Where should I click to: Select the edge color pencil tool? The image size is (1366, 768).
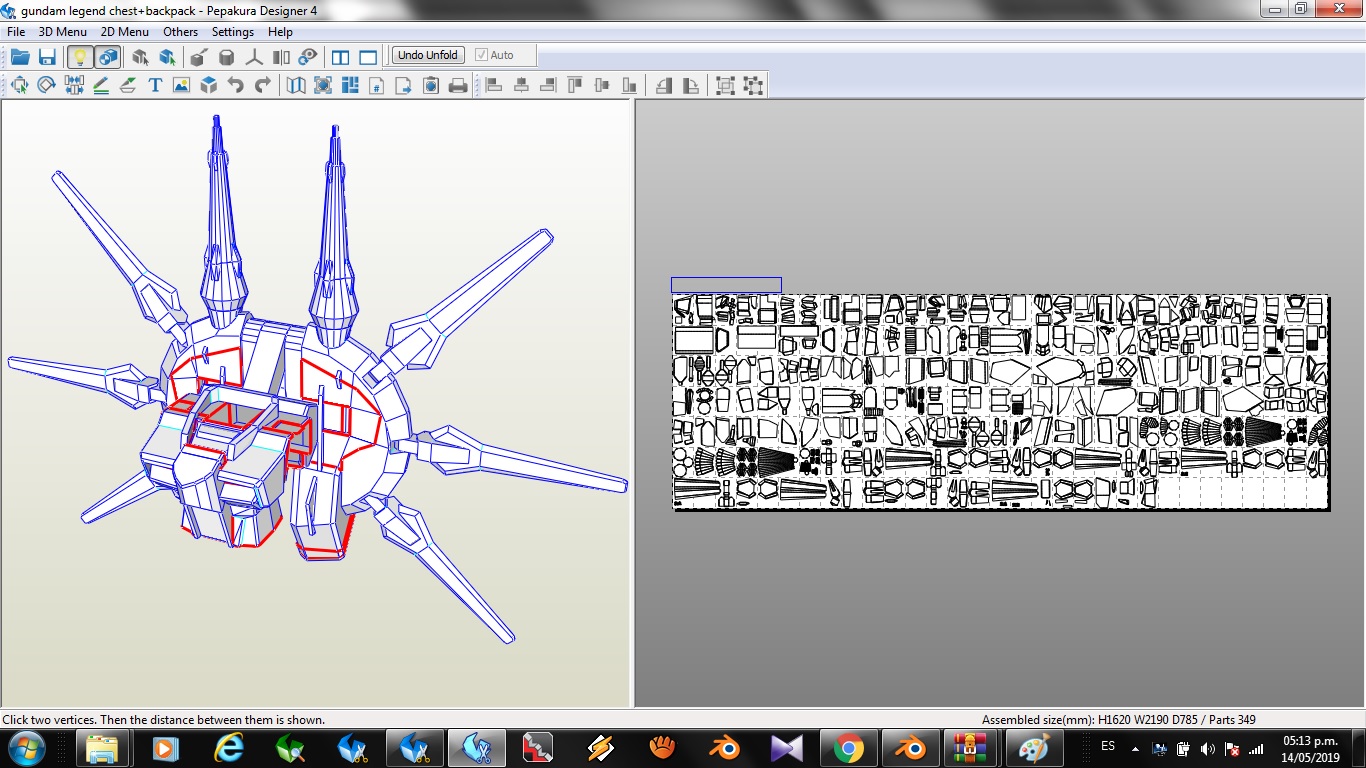[x=101, y=85]
